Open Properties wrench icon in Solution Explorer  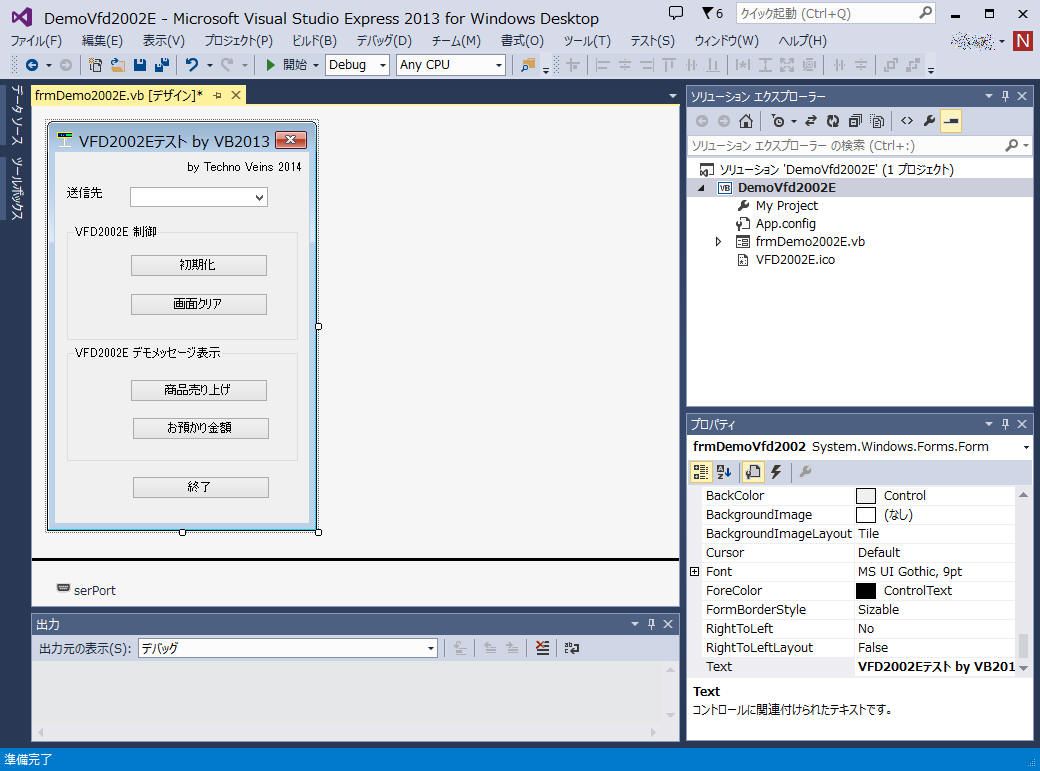[x=929, y=121]
